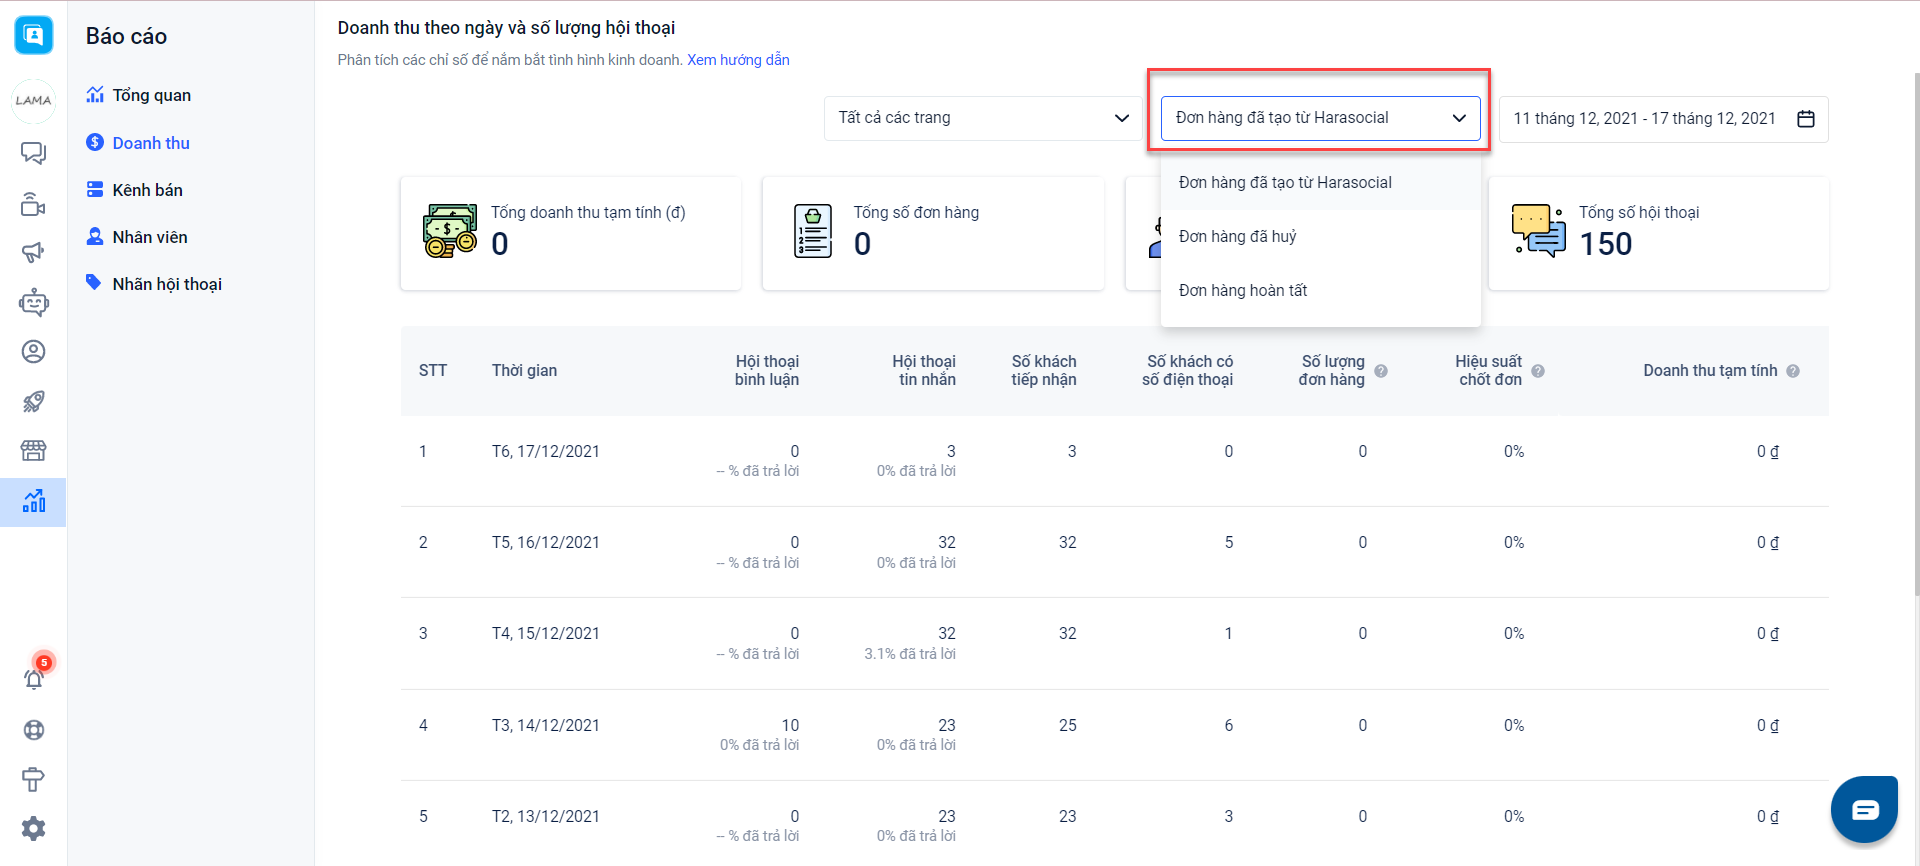
Task: Open the livestream camera icon in sidebar
Action: coord(33,204)
